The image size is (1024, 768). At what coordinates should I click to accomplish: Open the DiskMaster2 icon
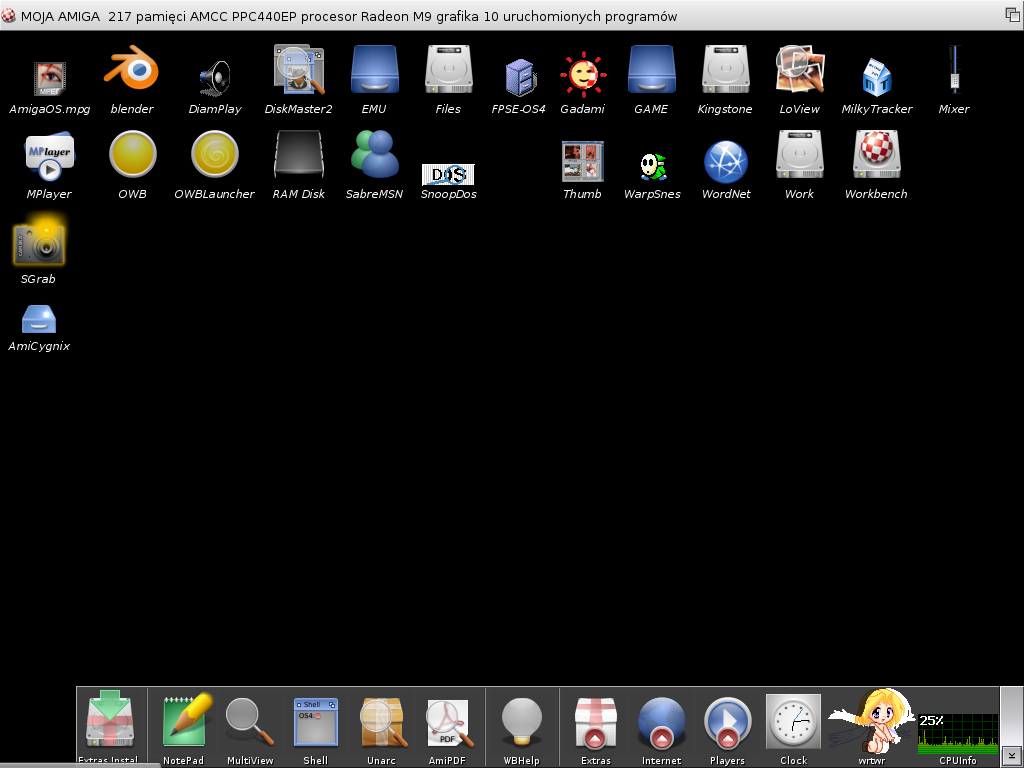tap(299, 69)
